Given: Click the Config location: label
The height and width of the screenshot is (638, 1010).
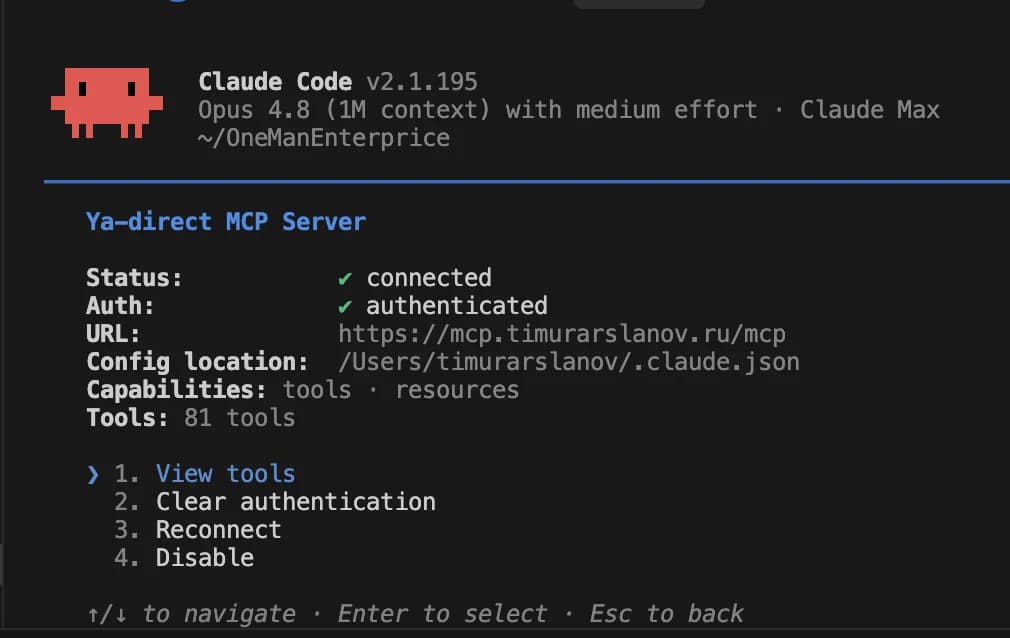Looking at the screenshot, I should 197,362.
